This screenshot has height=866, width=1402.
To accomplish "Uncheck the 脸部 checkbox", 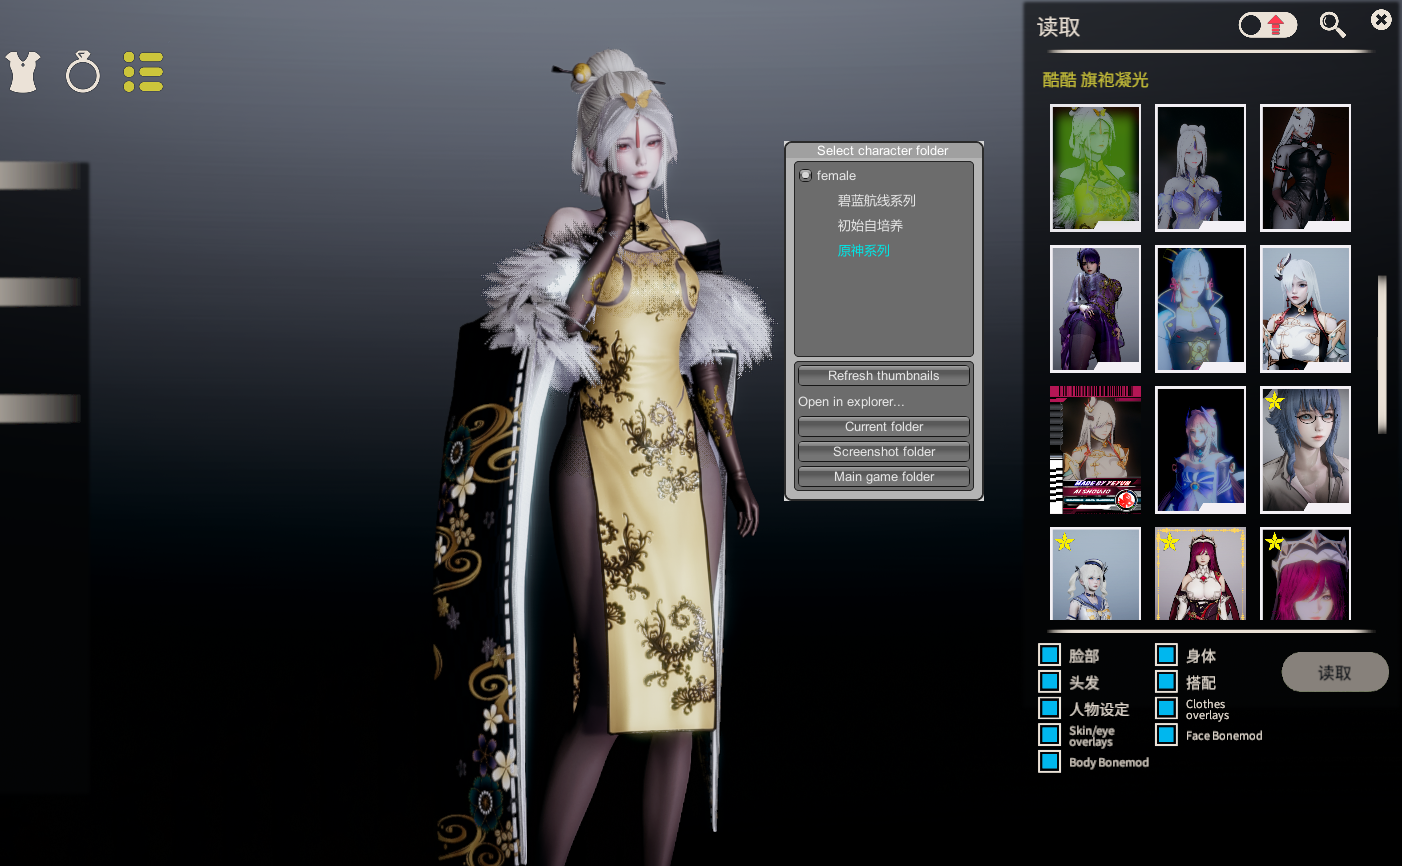I will (x=1049, y=655).
